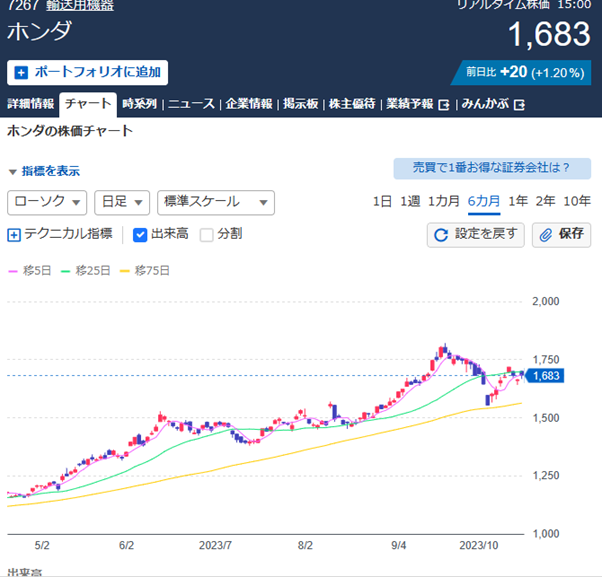Click the ホンダの株価チャート heading

click(x=70, y=131)
